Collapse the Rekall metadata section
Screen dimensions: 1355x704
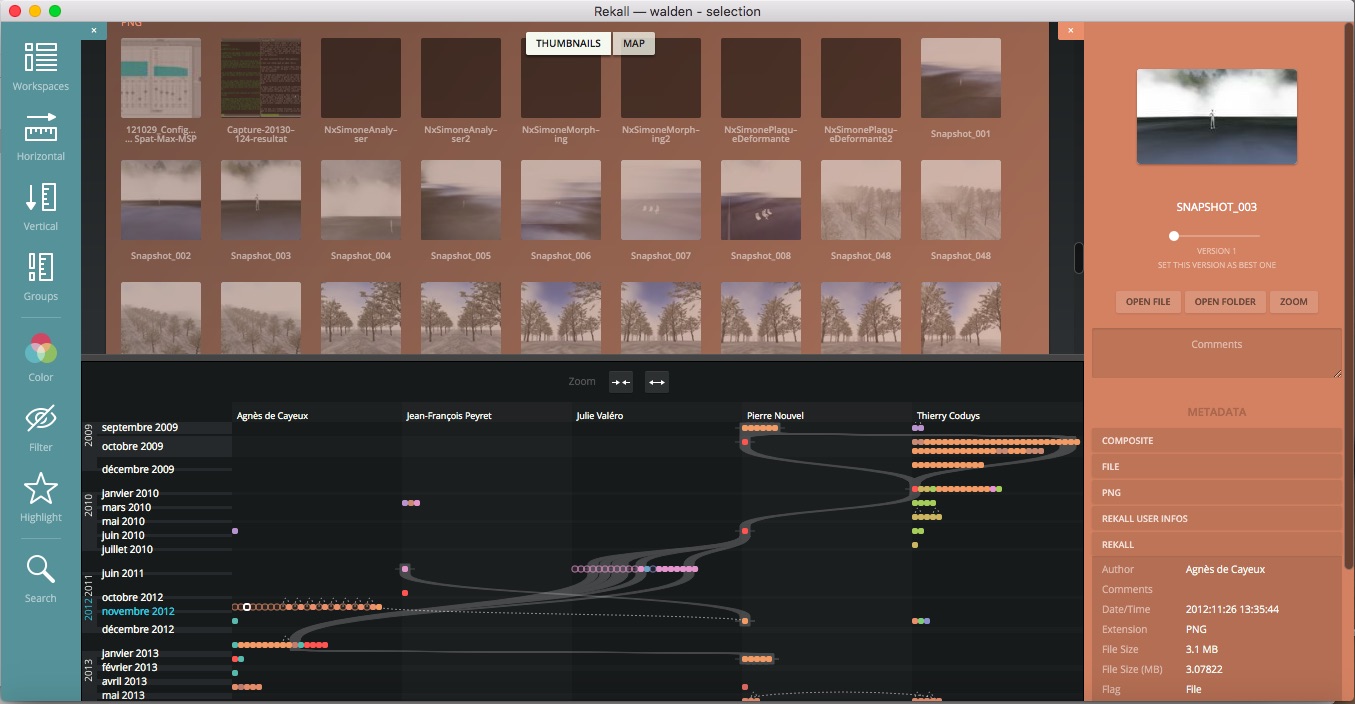(1217, 545)
